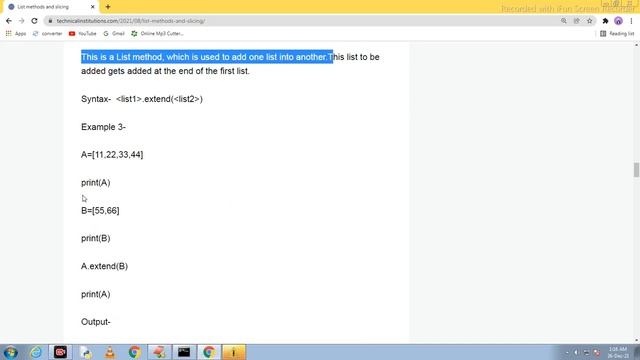
Task: Open the purple profile avatar menu
Action: click(x=618, y=21)
